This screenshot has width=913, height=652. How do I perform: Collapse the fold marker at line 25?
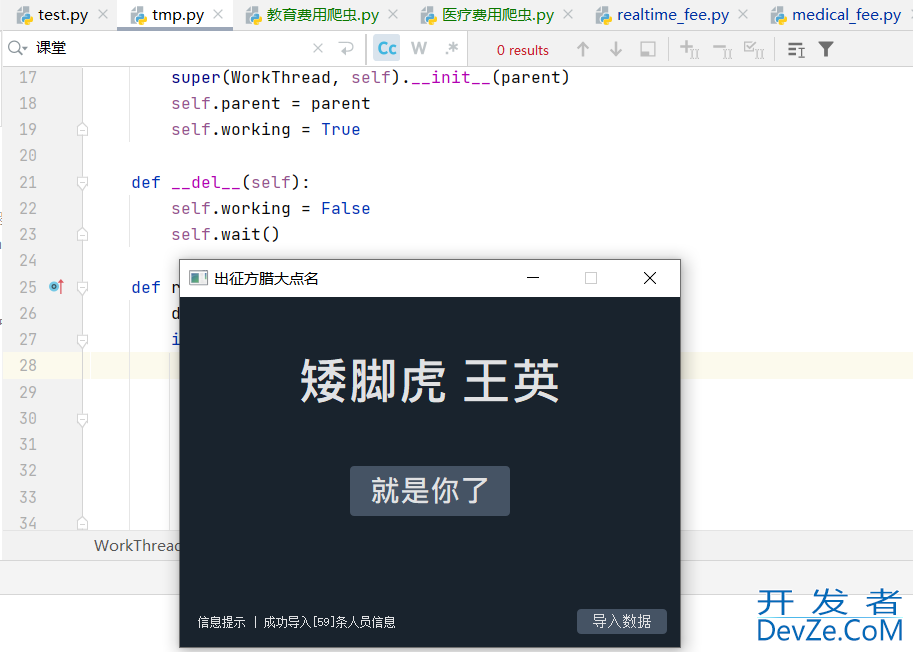click(83, 288)
